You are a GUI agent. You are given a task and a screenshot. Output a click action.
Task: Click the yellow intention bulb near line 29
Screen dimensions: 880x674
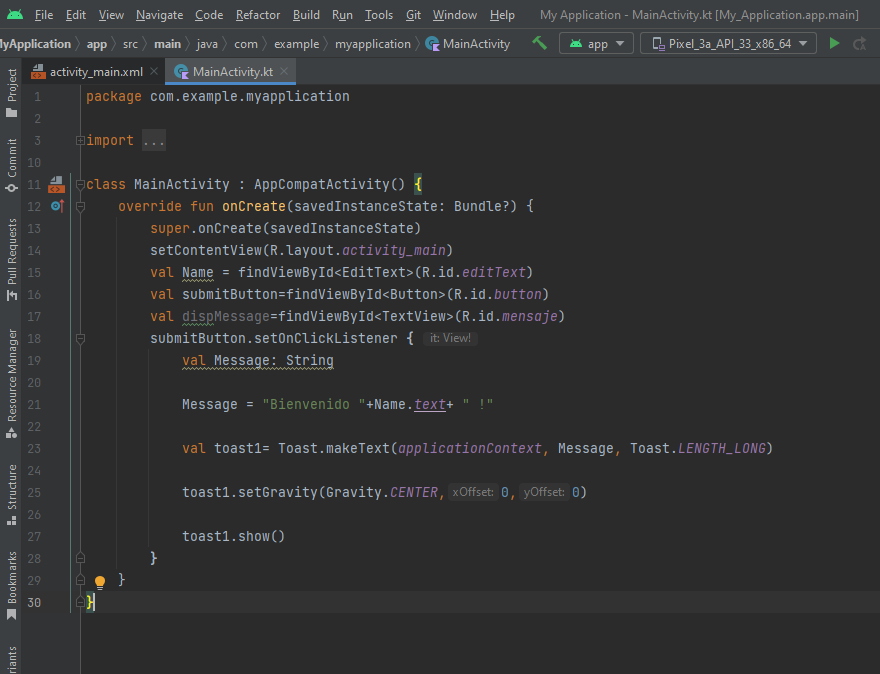click(x=99, y=581)
